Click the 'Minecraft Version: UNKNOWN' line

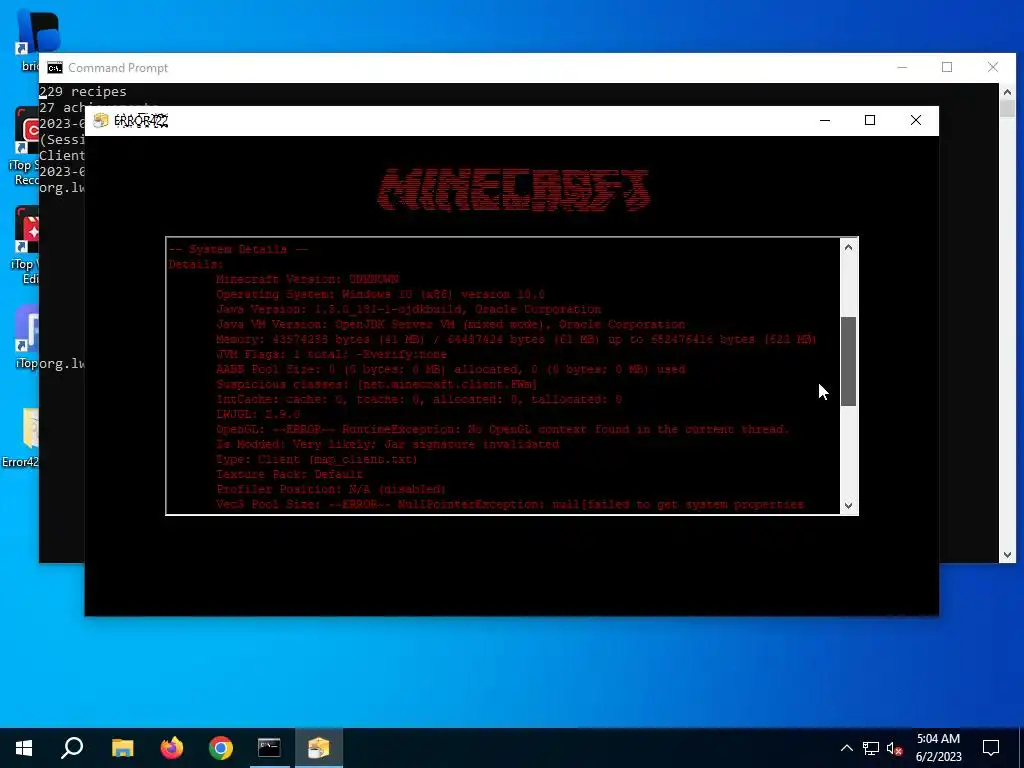307,280
